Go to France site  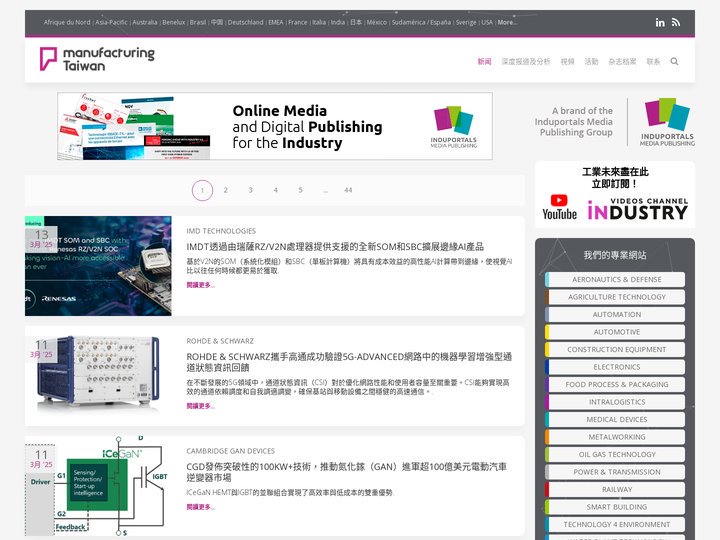(298, 22)
